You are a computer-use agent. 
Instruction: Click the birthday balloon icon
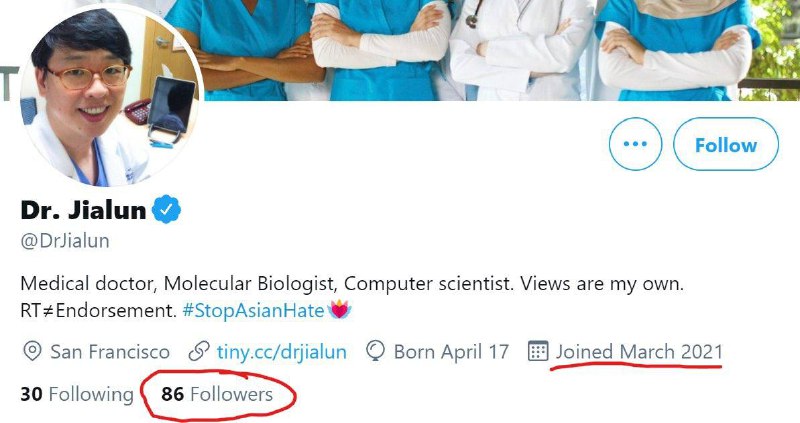[376, 352]
